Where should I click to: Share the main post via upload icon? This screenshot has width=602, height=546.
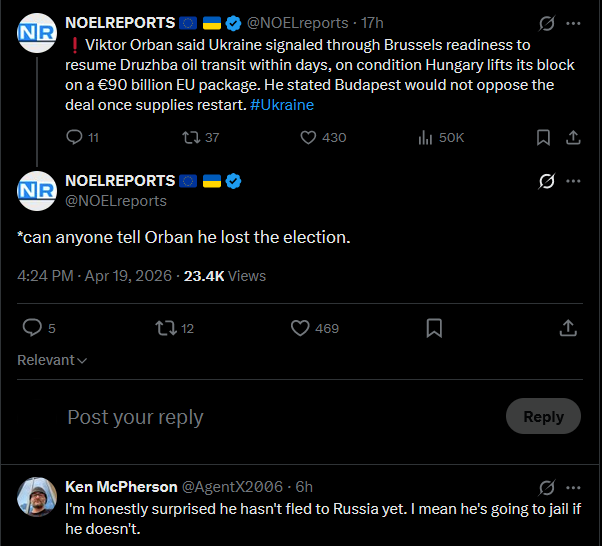coord(568,328)
